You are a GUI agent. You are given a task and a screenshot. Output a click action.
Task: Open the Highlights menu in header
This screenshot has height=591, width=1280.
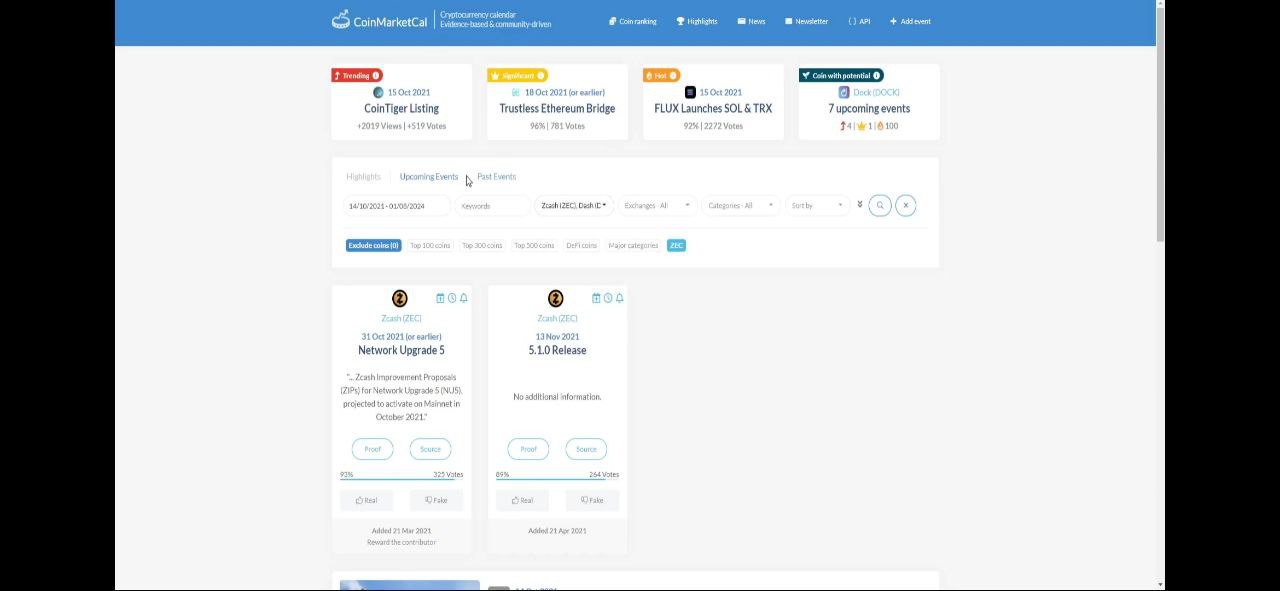point(697,21)
